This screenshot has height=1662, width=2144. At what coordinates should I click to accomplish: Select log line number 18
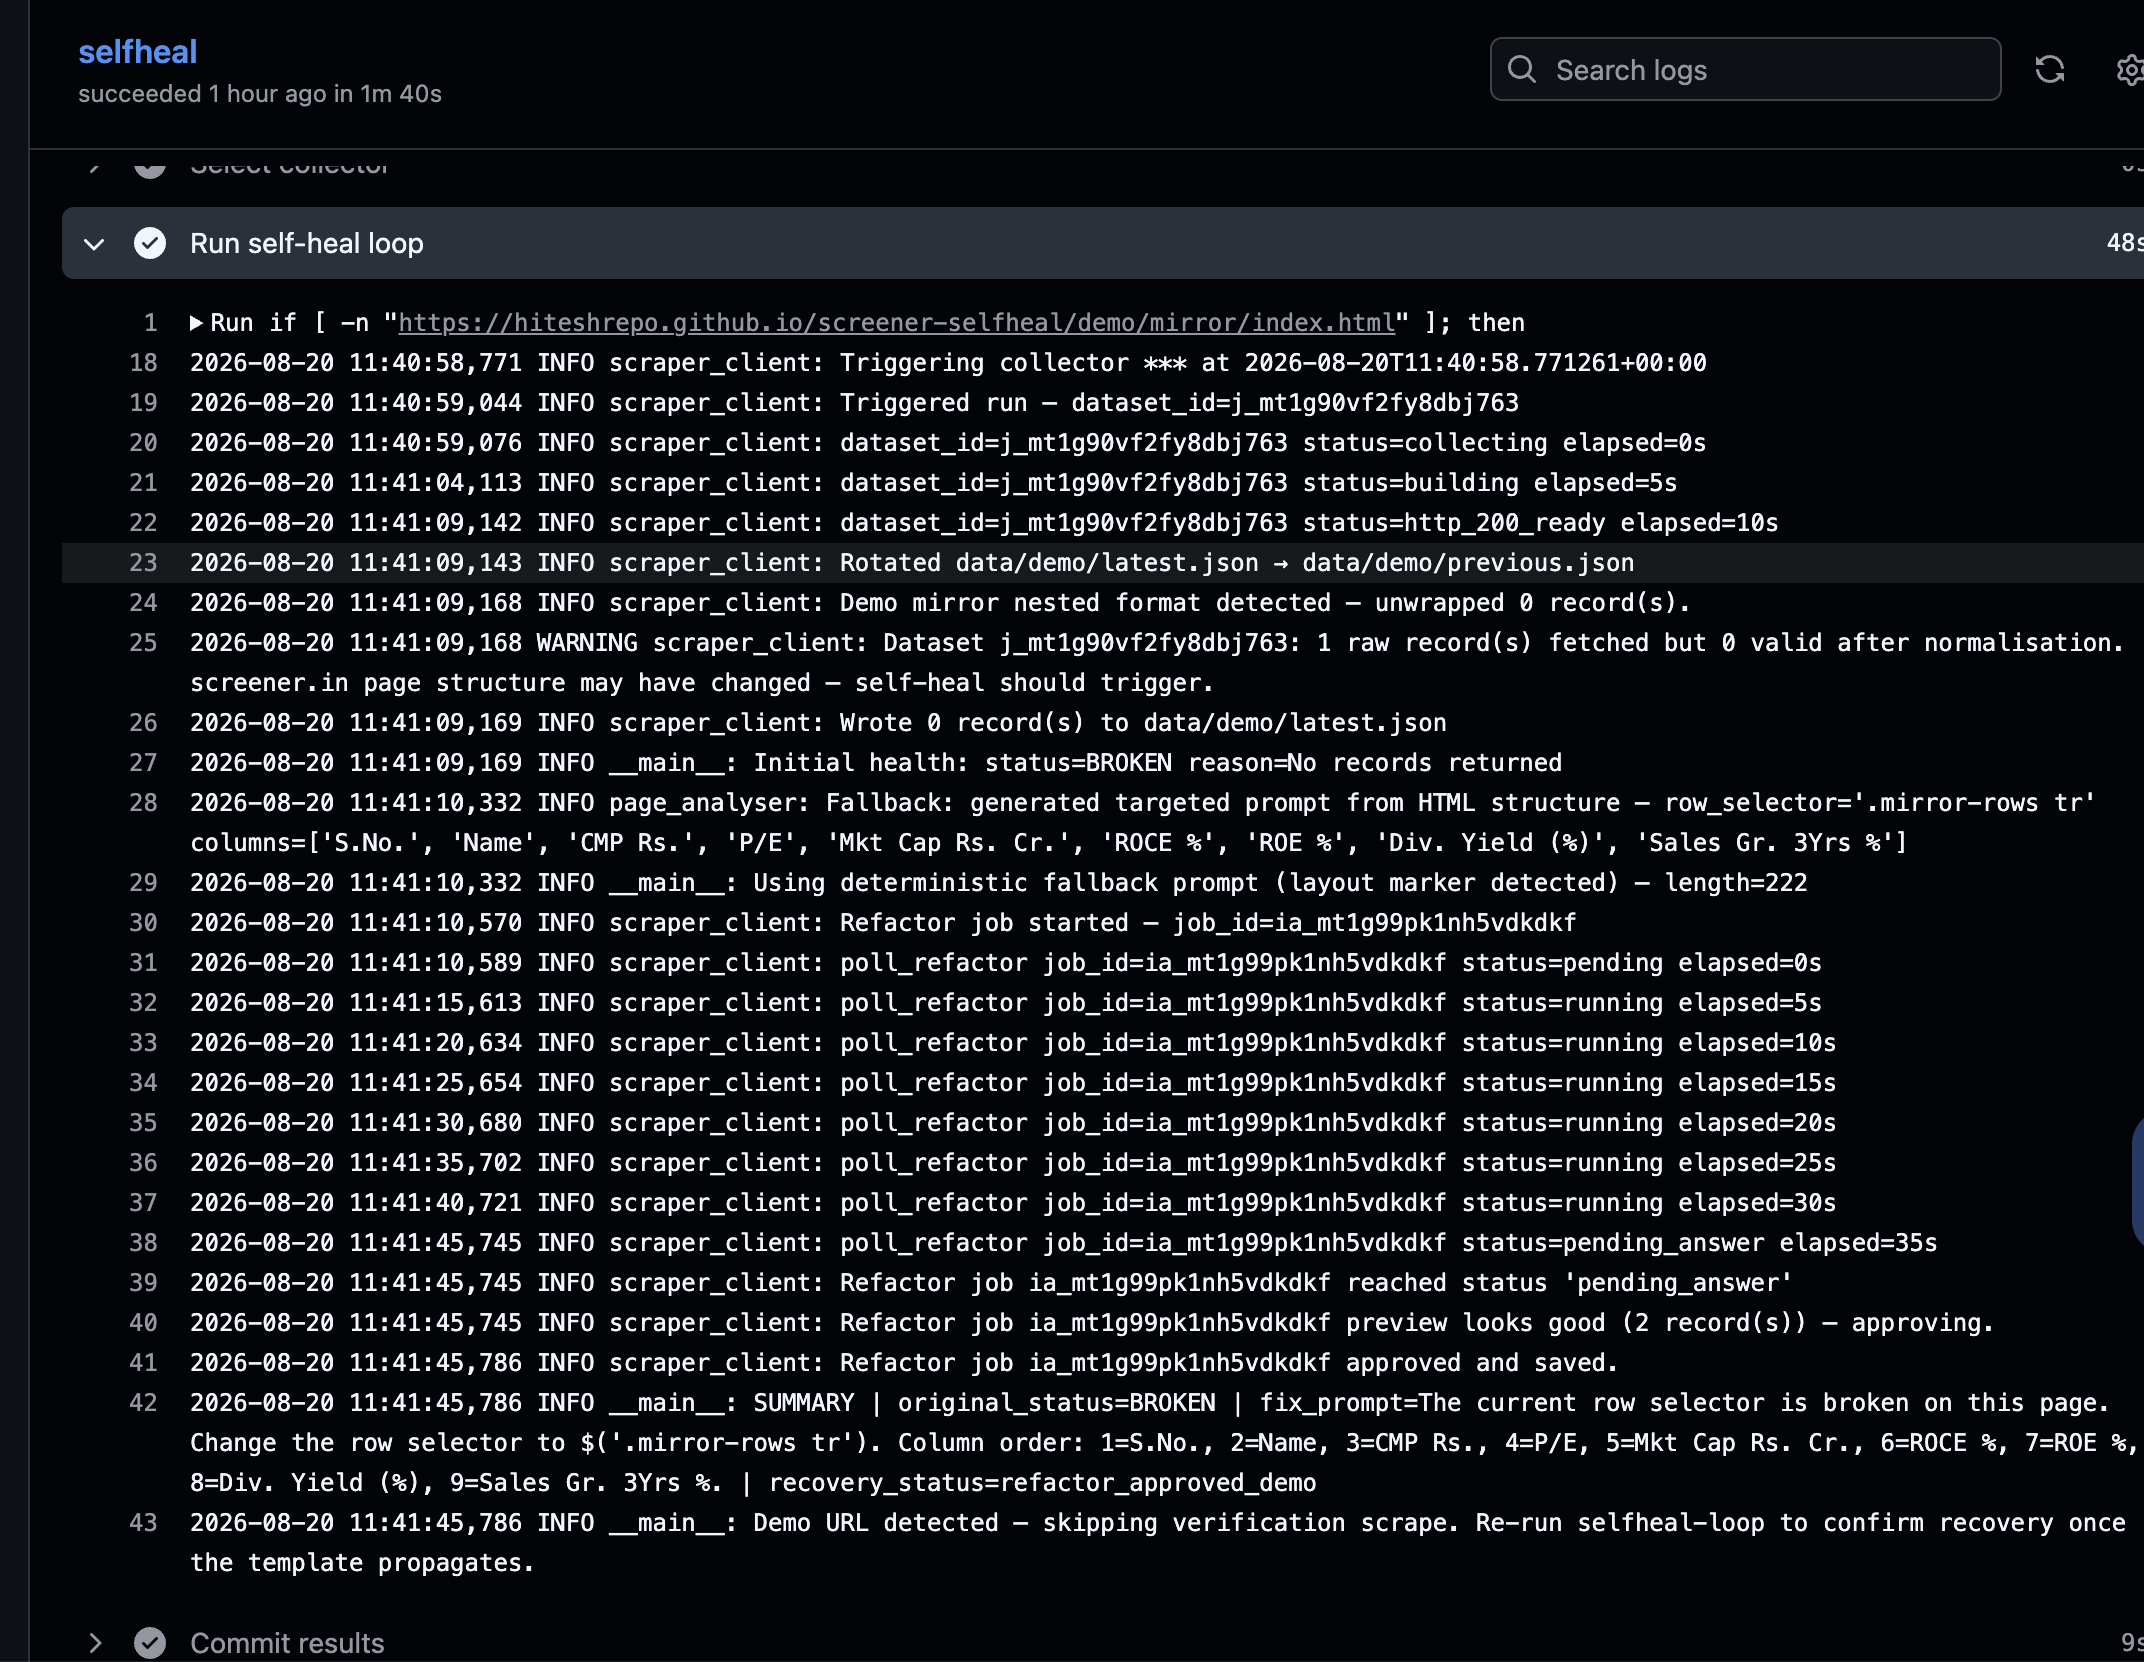(x=143, y=363)
